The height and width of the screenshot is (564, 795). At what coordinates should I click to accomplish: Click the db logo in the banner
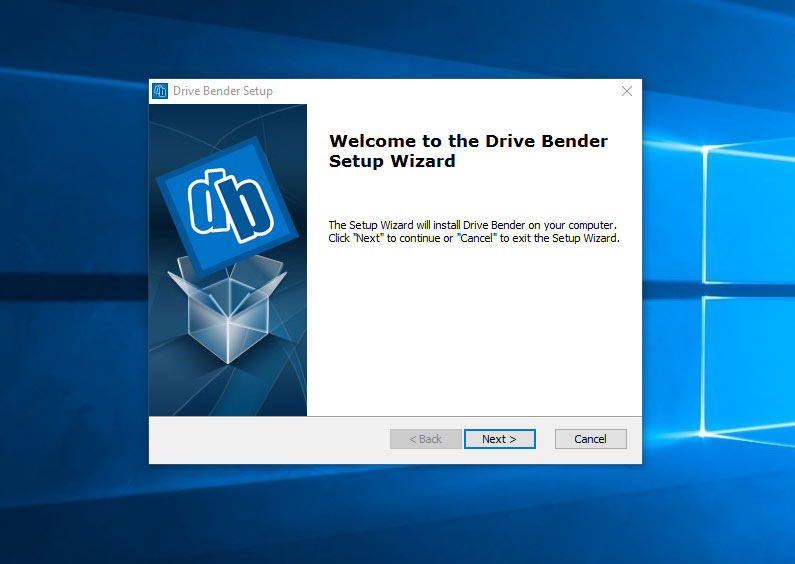pos(227,207)
